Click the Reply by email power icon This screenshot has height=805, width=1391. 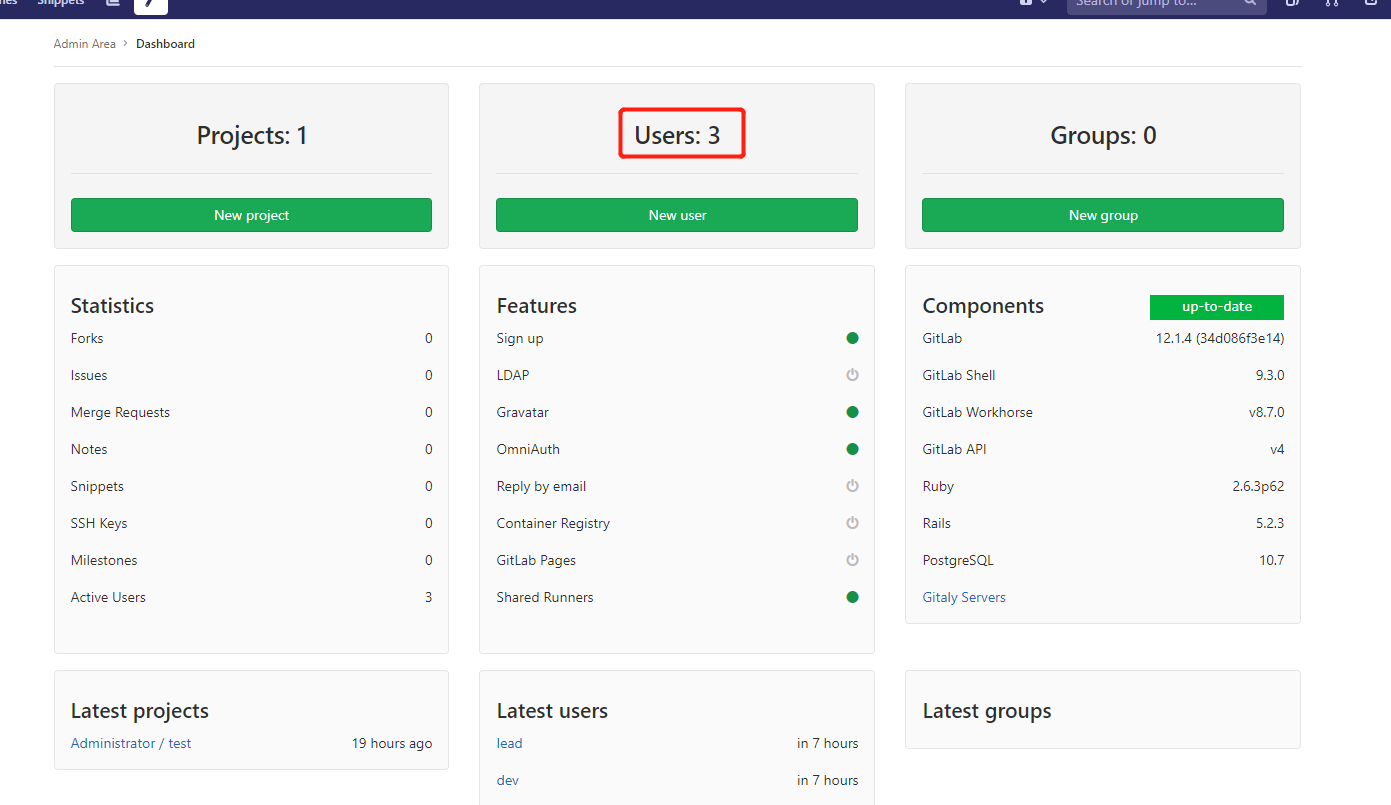pos(852,486)
